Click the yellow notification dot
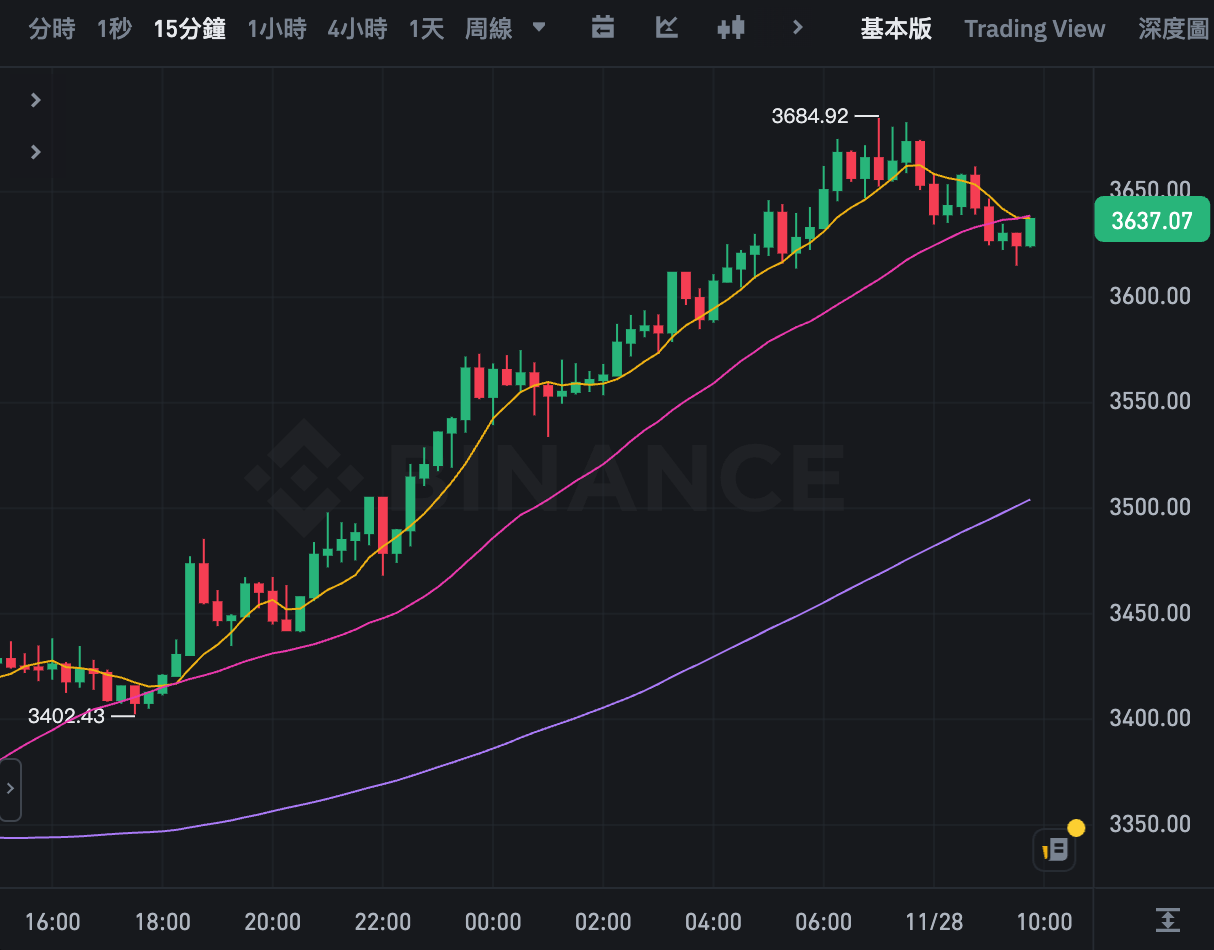Viewport: 1214px width, 950px height. pyautogui.click(x=1076, y=828)
